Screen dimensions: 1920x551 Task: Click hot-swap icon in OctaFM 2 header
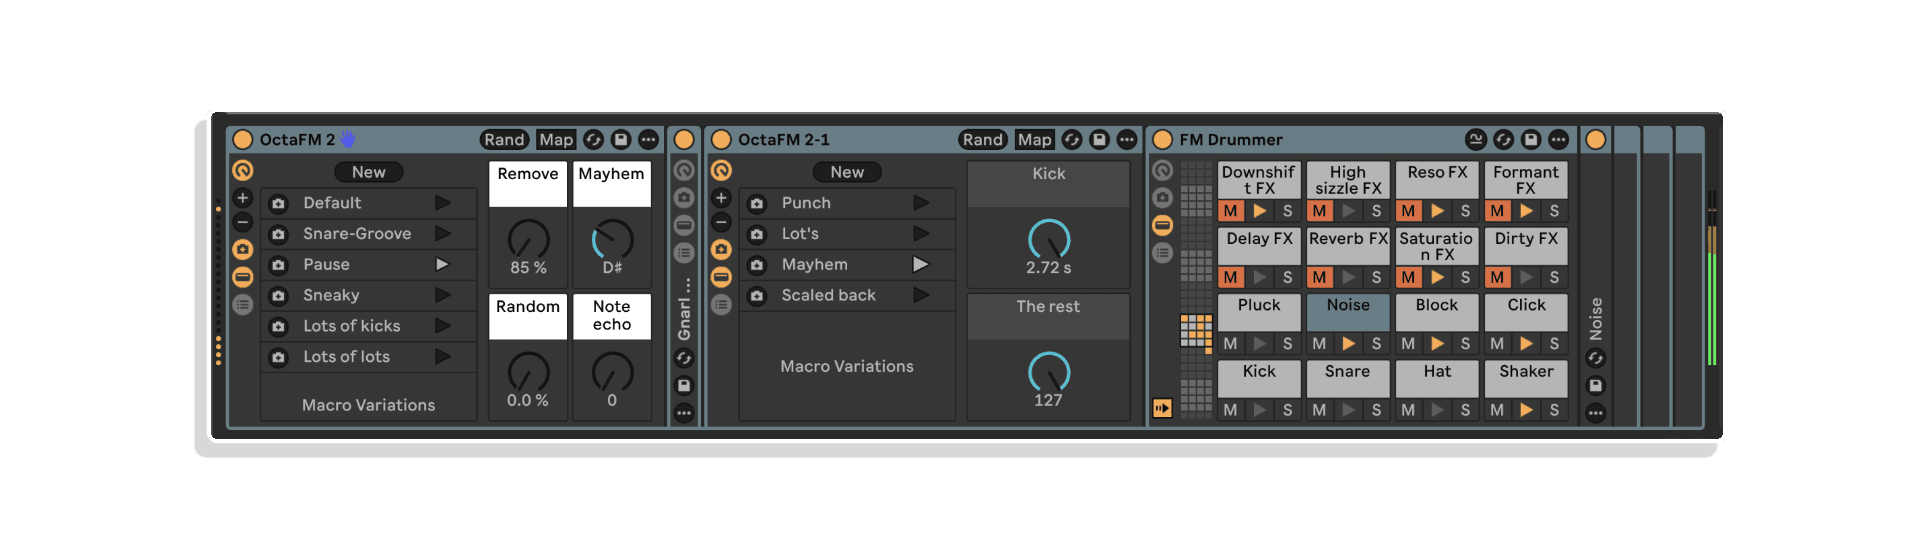click(x=593, y=140)
